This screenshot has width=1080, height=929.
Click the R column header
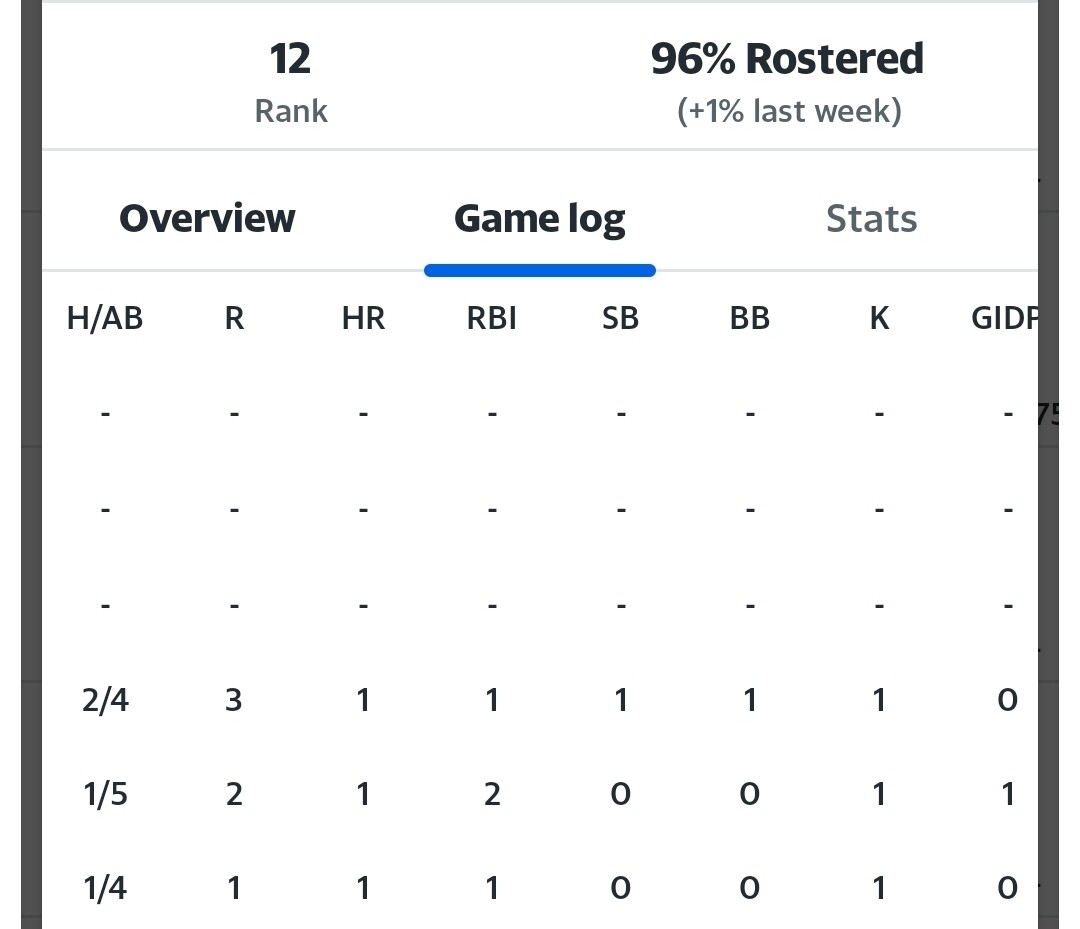(234, 318)
